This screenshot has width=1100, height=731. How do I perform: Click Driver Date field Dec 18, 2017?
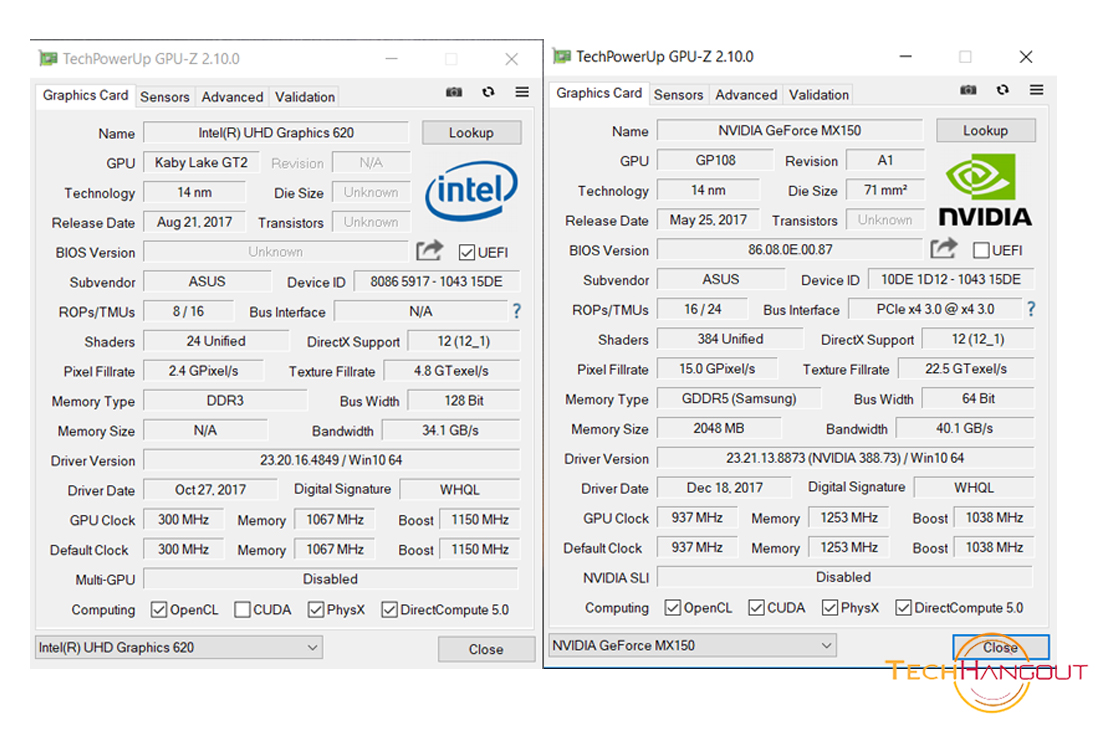pos(725,488)
